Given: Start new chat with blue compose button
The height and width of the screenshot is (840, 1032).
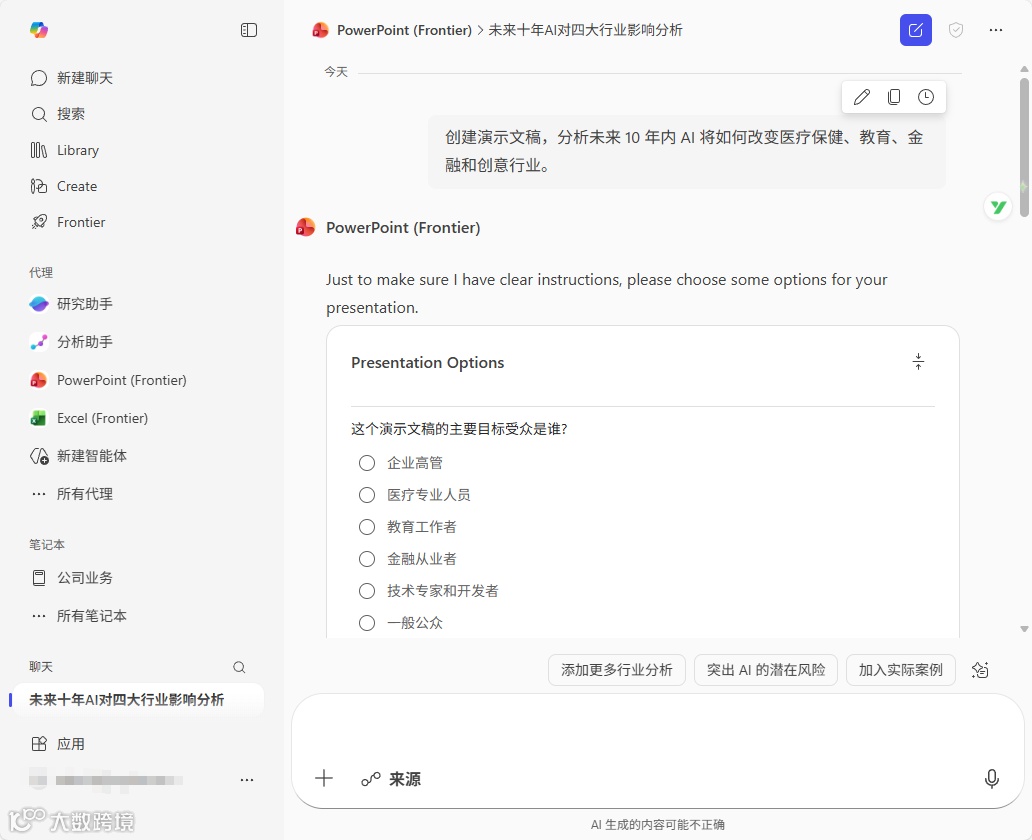Looking at the screenshot, I should coord(916,30).
